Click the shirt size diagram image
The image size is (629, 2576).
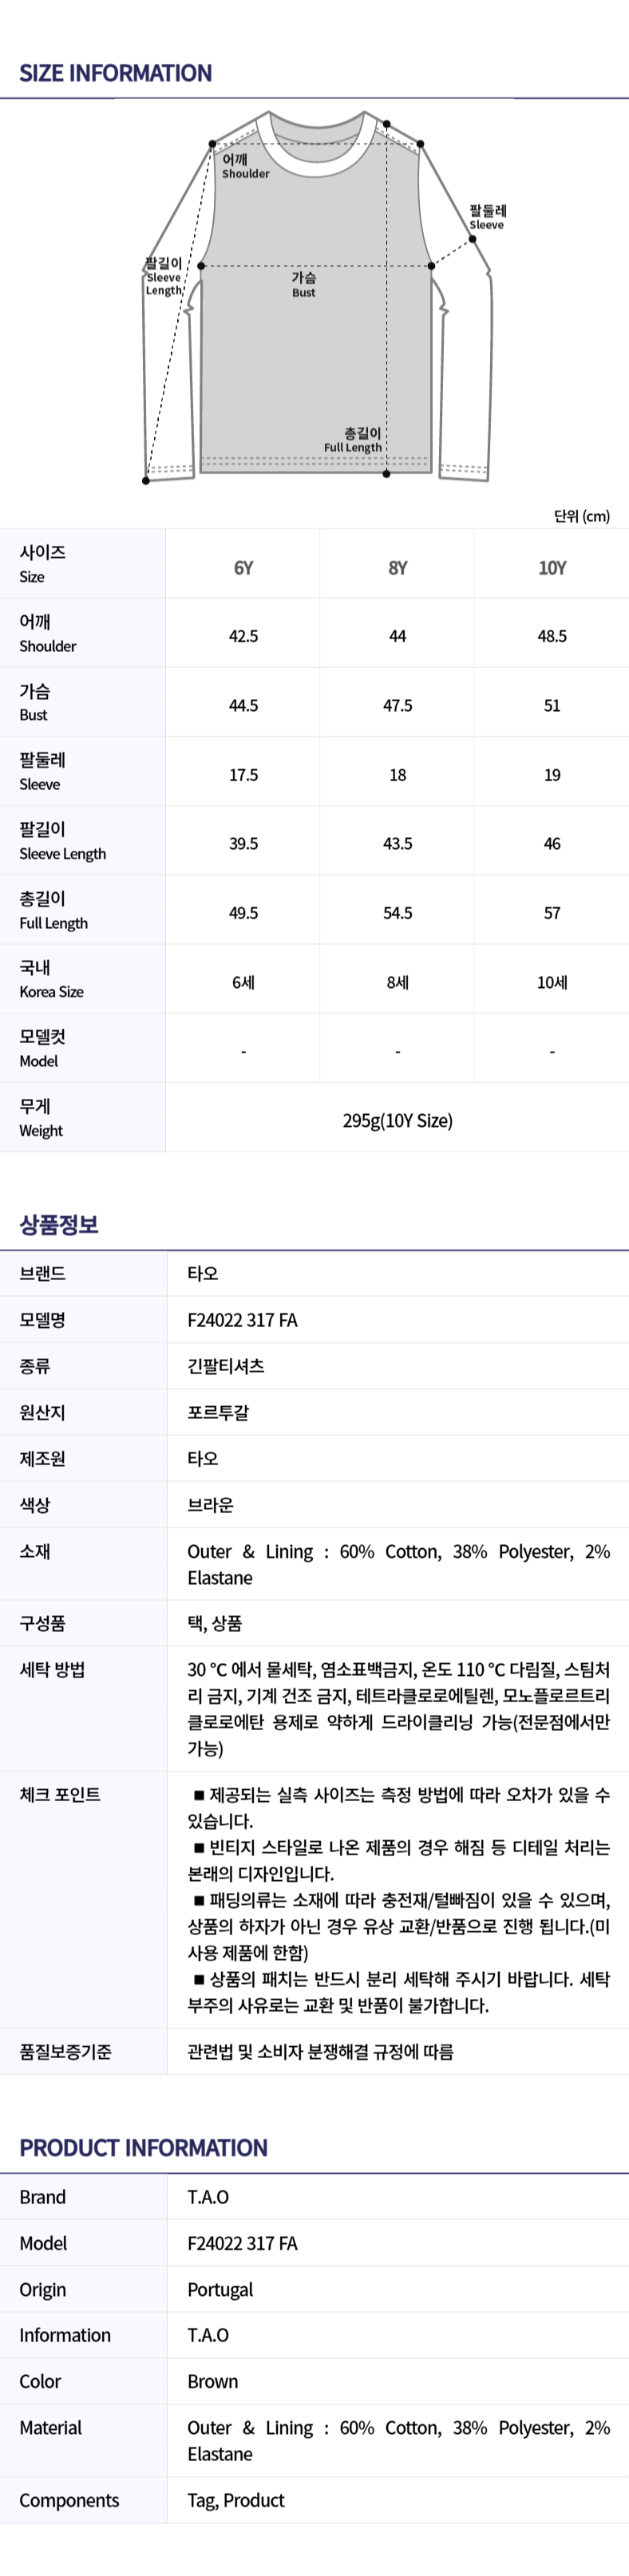pyautogui.click(x=318, y=297)
